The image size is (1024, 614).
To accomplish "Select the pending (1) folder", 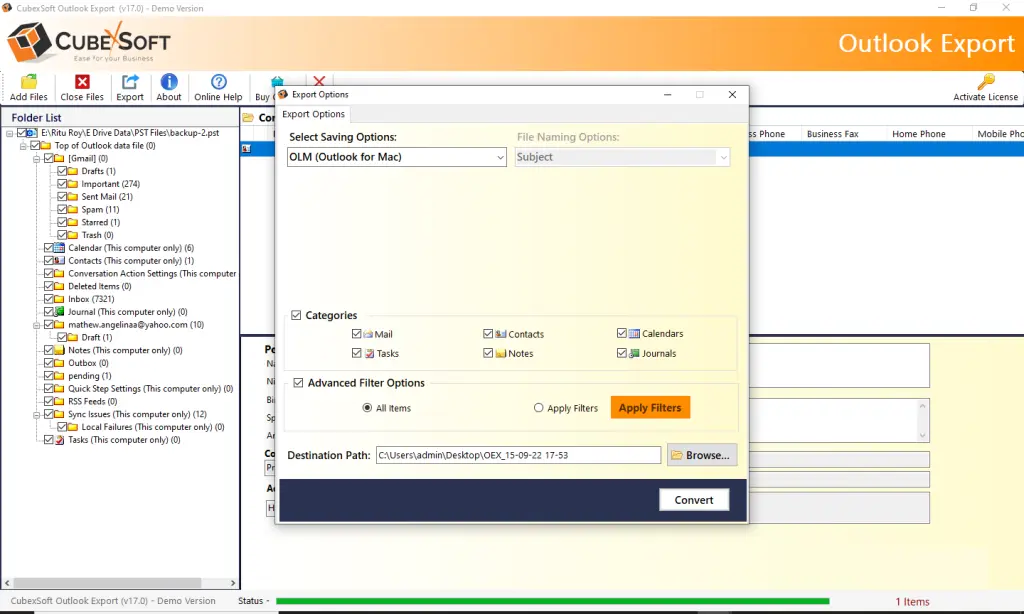I will pos(89,376).
